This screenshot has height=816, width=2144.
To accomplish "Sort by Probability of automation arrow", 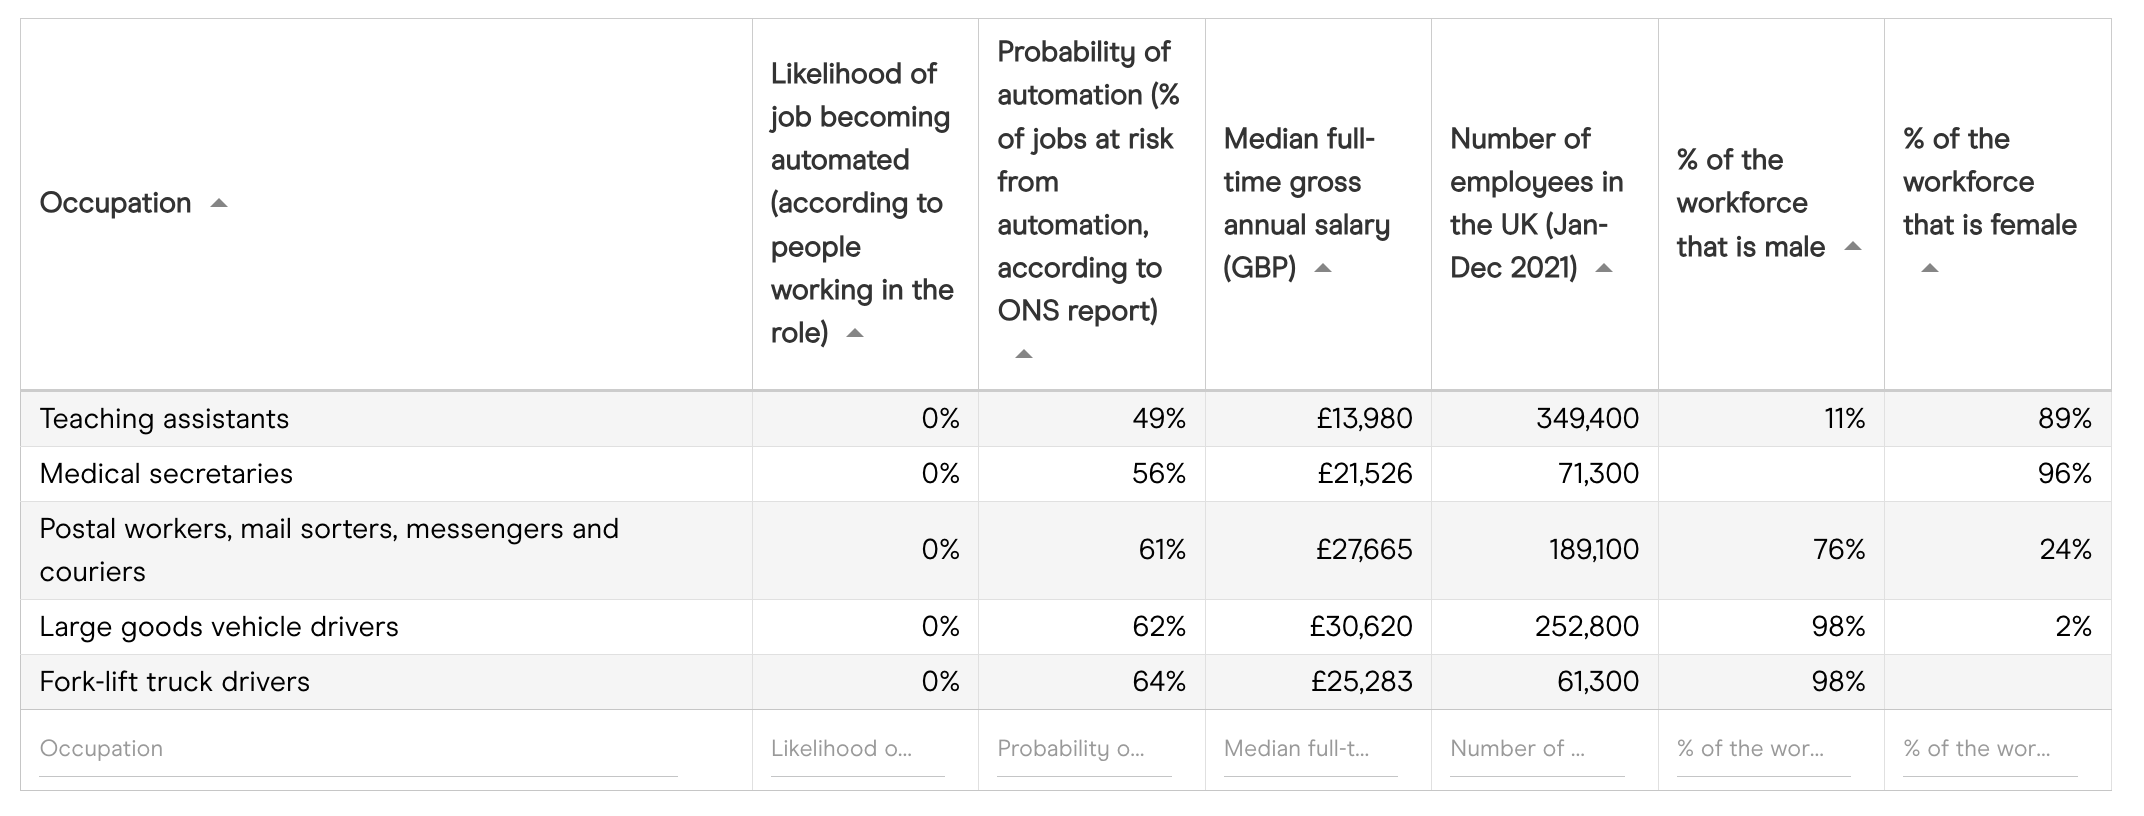I will (x=1023, y=354).
